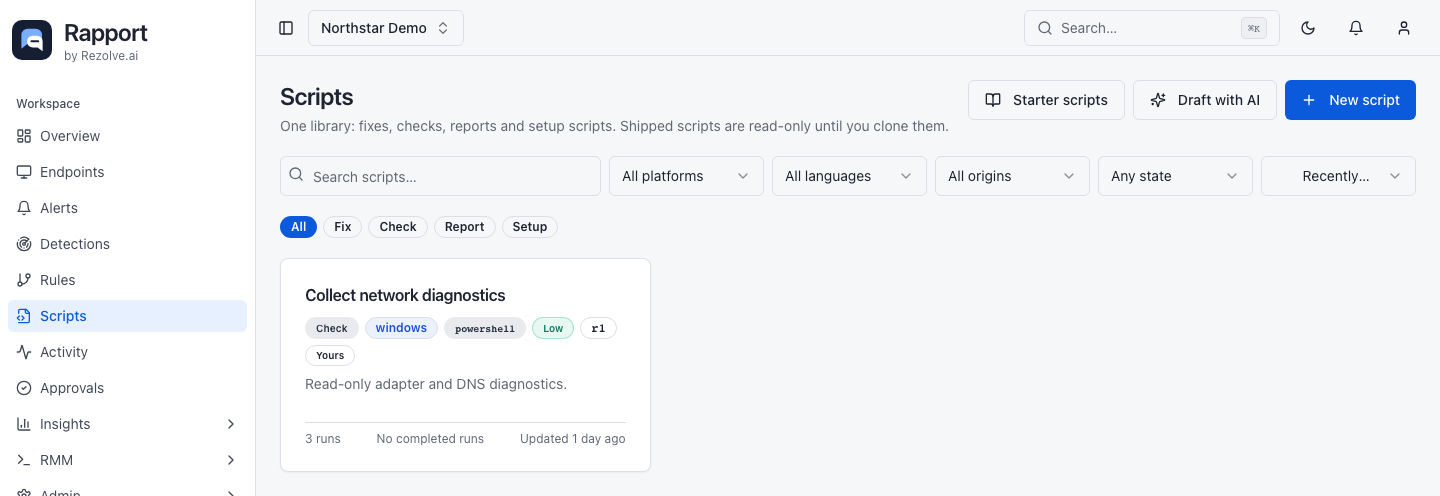Image resolution: width=1440 pixels, height=496 pixels.
Task: Click the Starter scripts button
Action: click(1046, 100)
